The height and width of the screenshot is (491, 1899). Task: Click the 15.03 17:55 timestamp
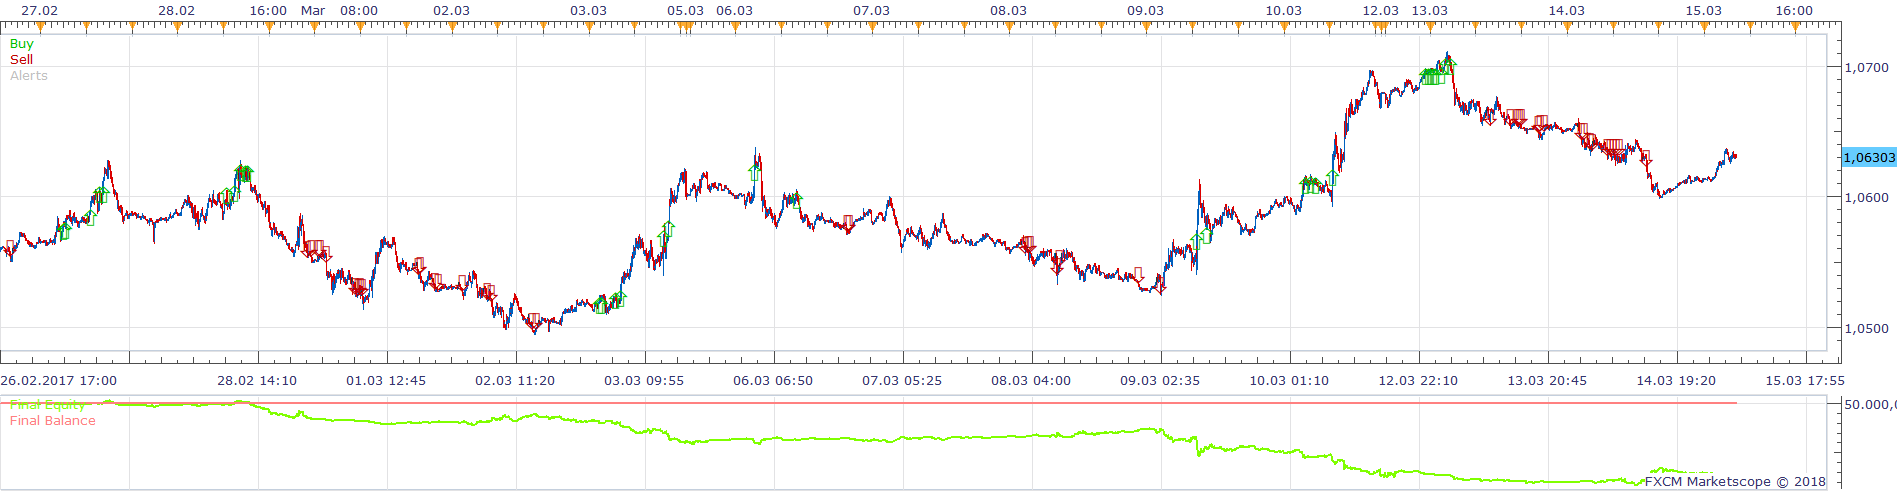point(1805,381)
